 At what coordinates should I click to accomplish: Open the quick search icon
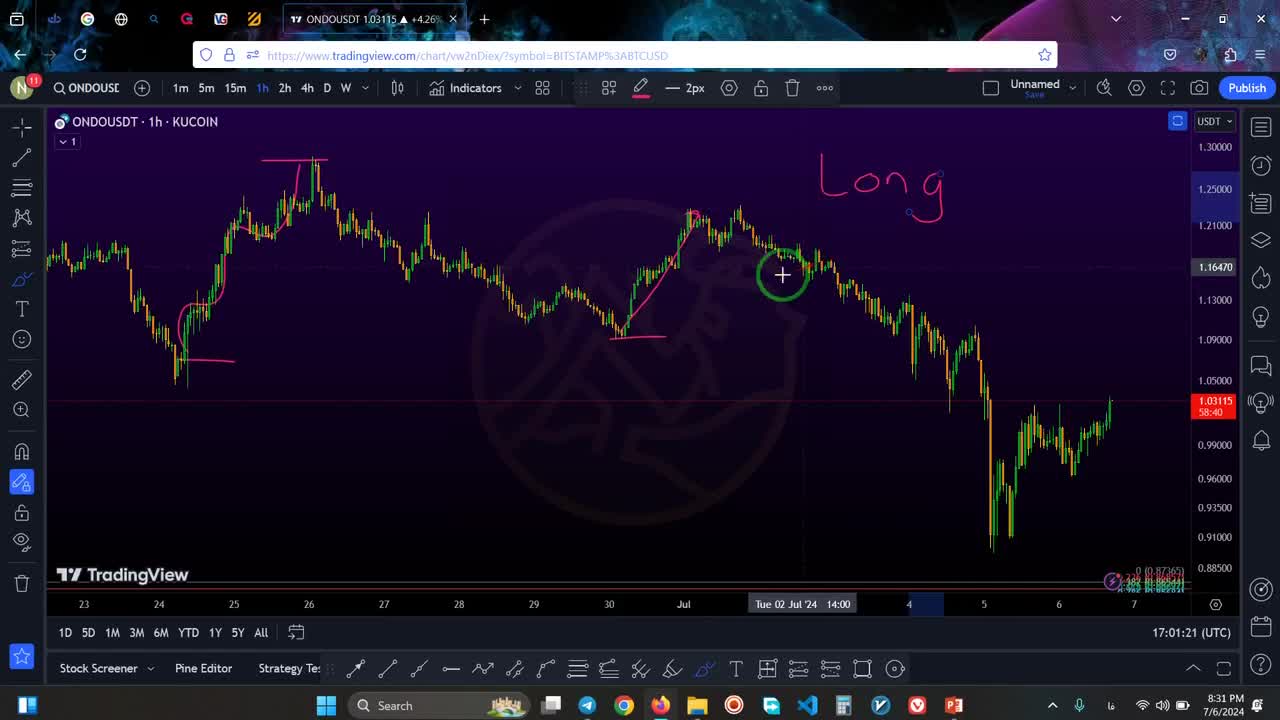point(1104,88)
